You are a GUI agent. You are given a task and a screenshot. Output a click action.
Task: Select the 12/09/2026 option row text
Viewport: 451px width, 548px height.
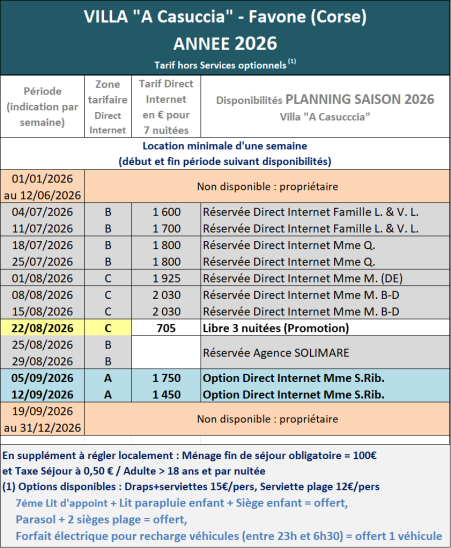point(294,394)
